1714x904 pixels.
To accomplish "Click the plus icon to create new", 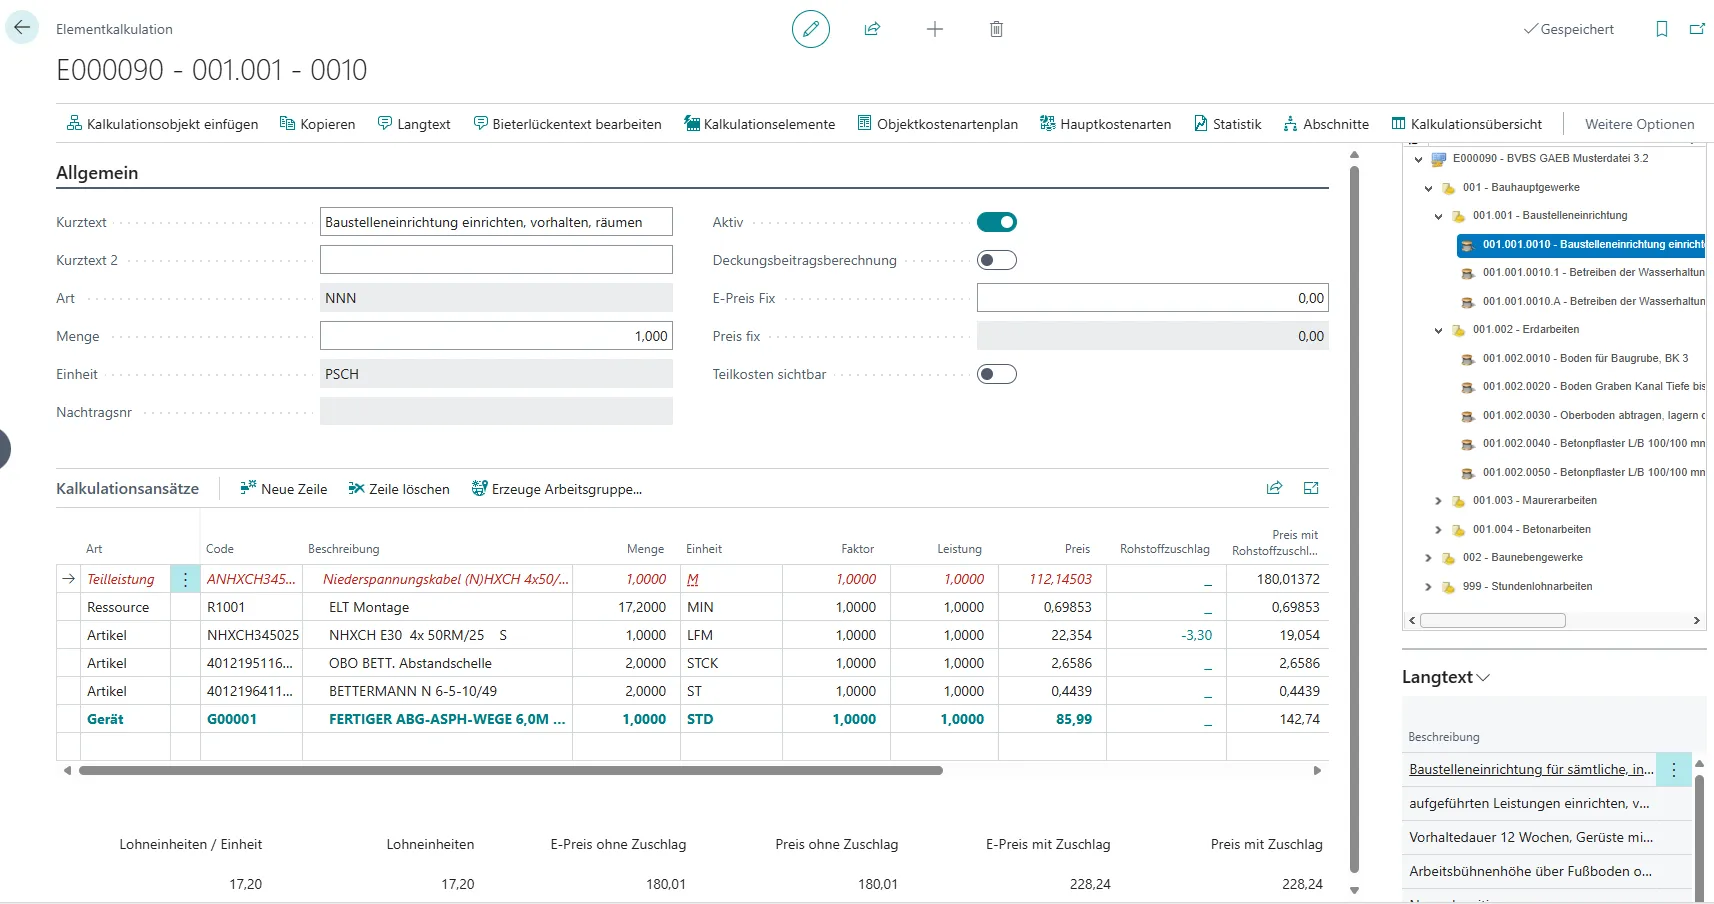I will point(934,29).
